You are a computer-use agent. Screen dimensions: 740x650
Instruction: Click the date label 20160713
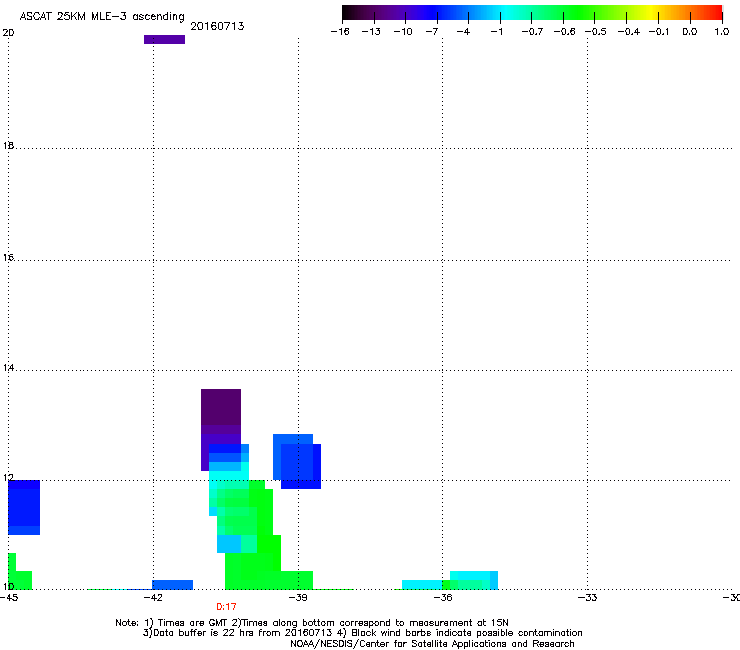217,26
